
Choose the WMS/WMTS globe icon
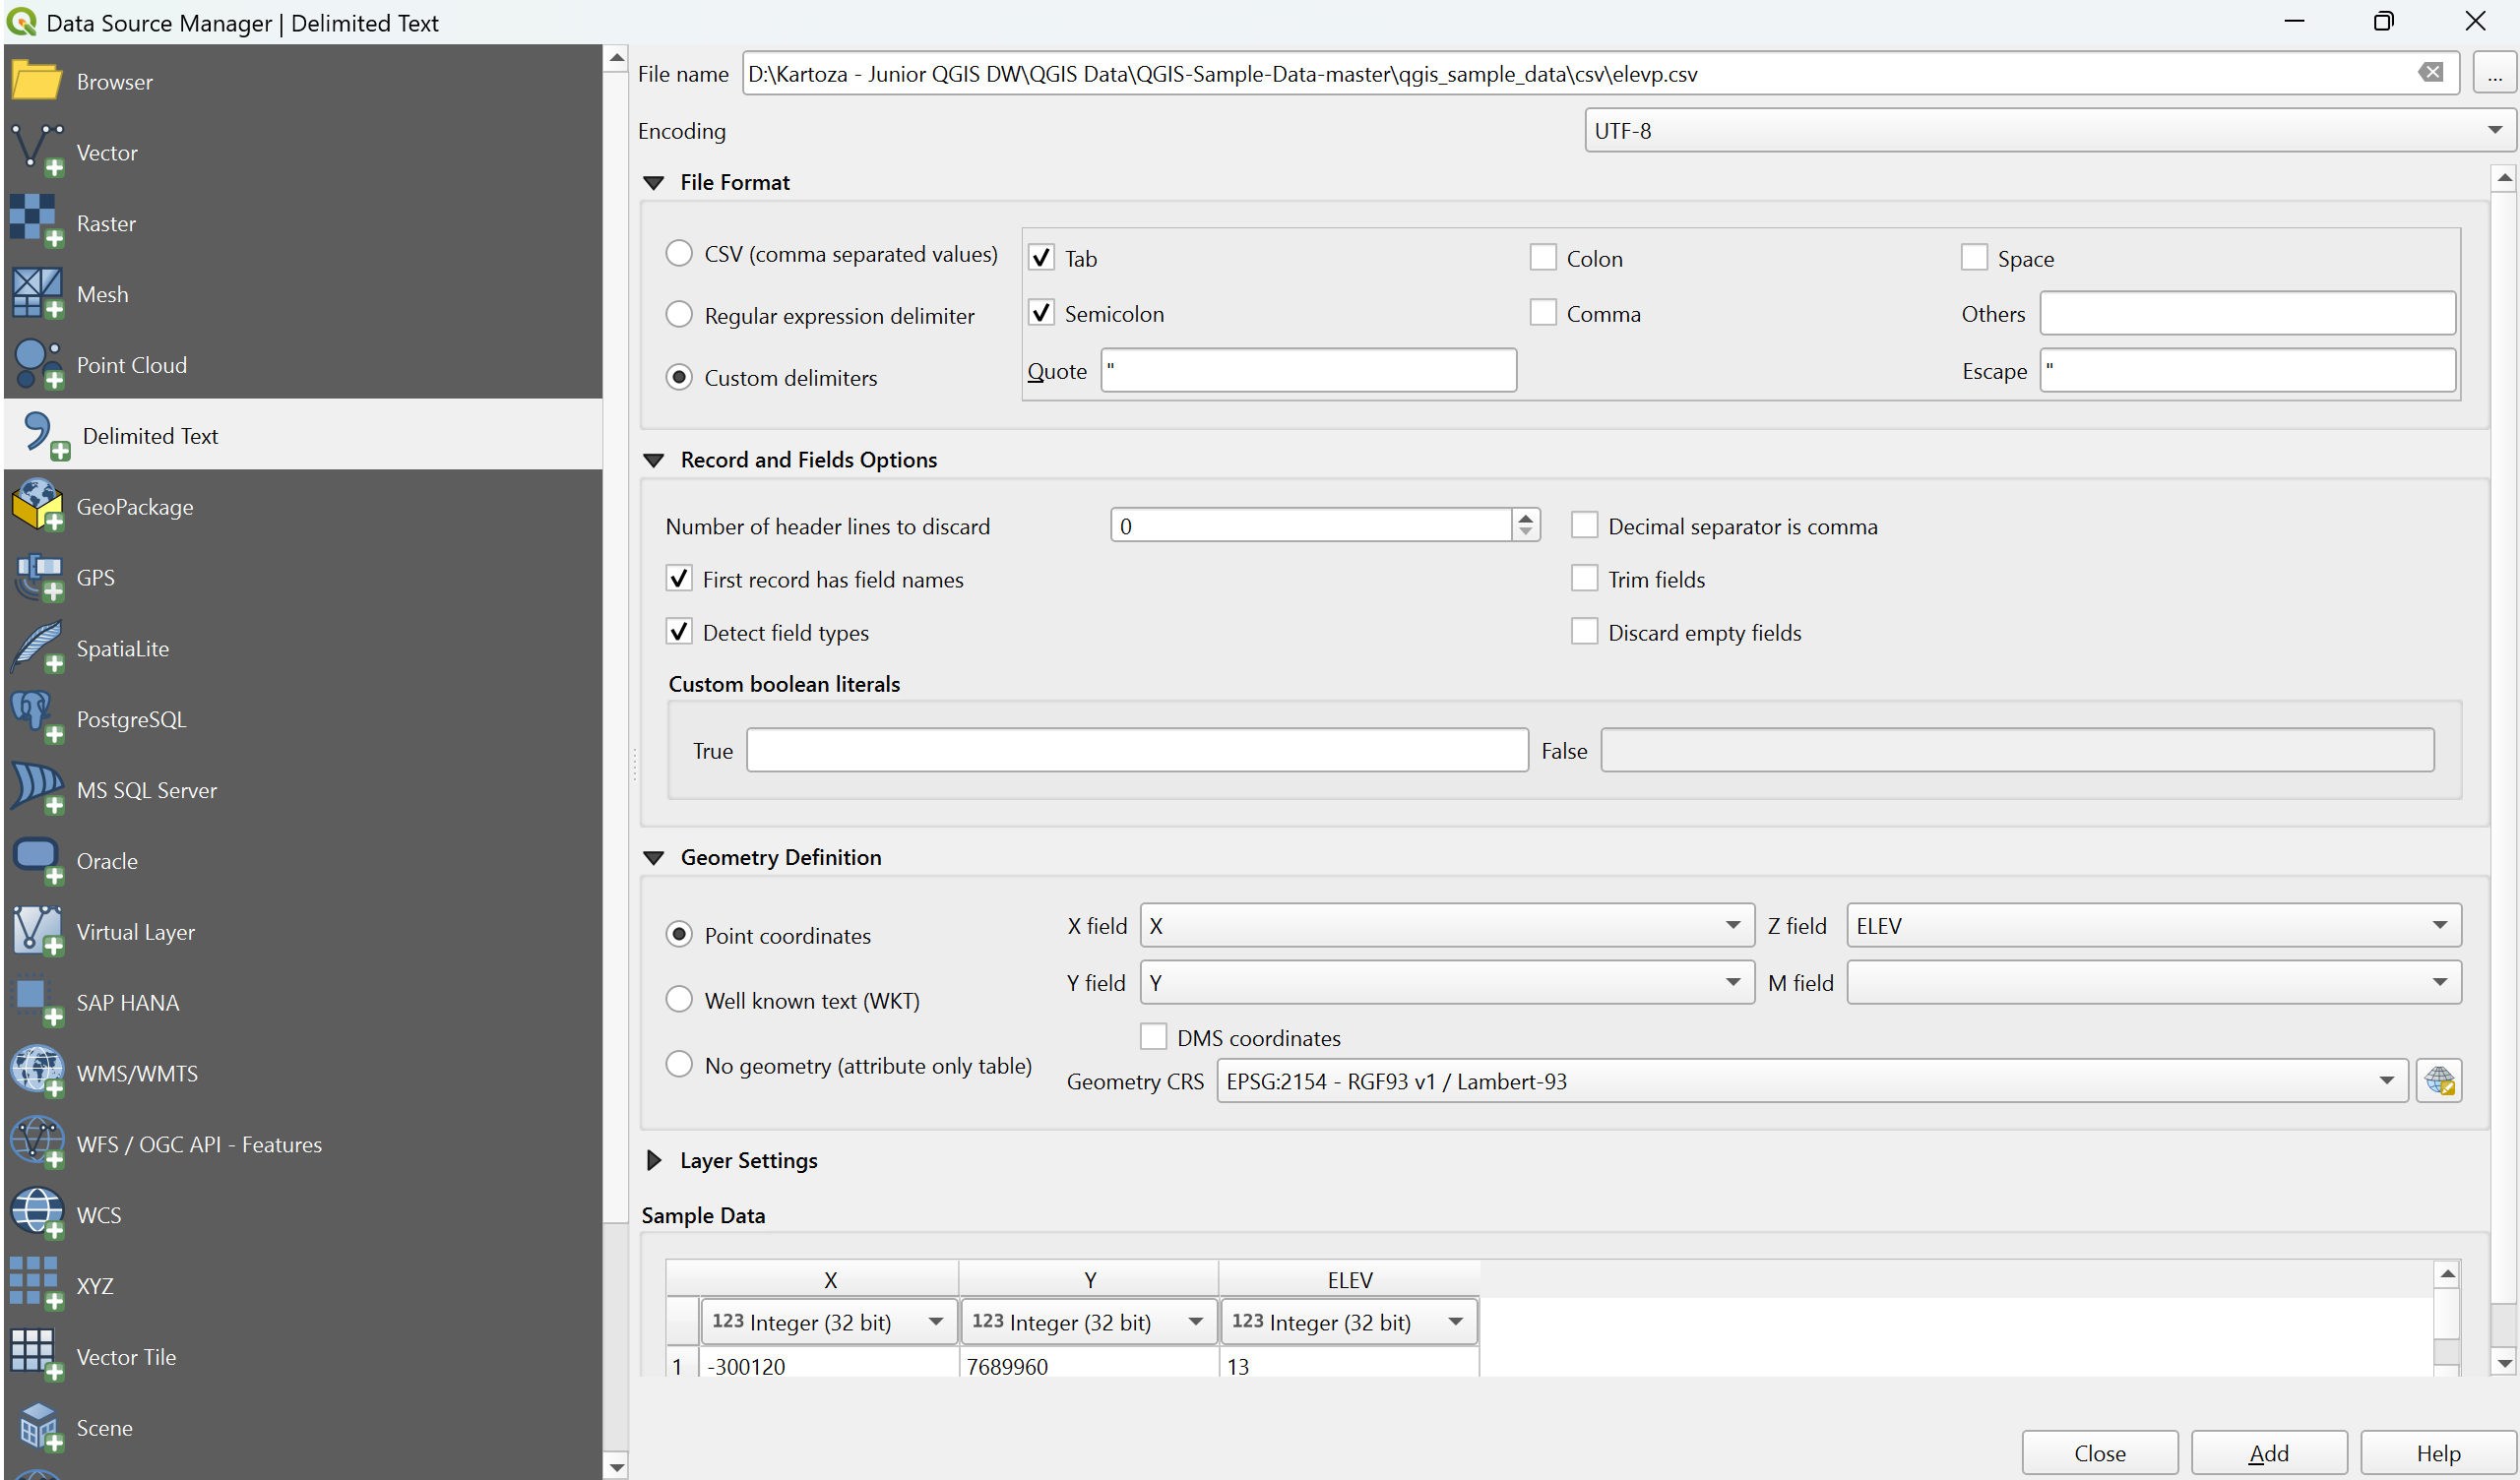click(37, 1073)
